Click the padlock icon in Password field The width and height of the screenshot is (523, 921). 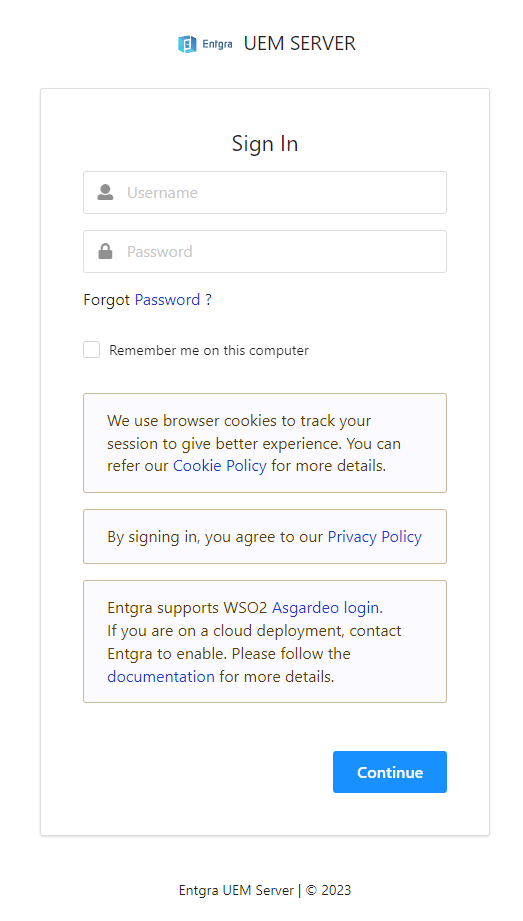pos(105,251)
